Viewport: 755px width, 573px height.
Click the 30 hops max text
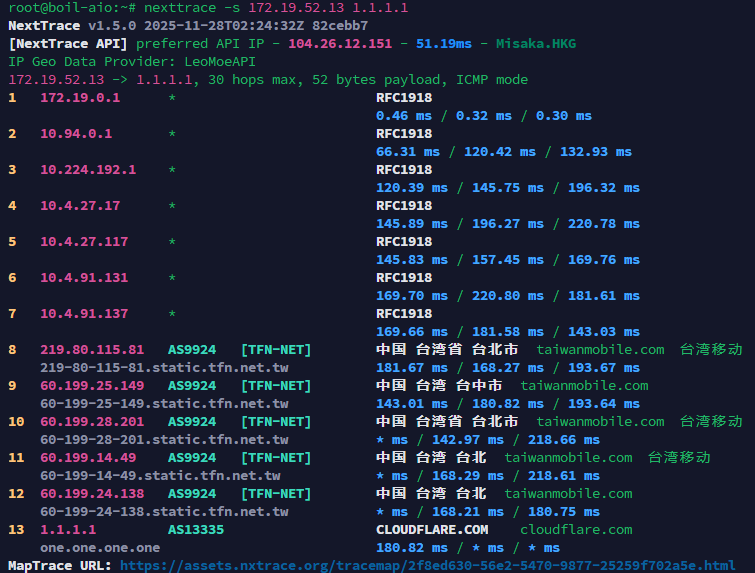coord(252,79)
